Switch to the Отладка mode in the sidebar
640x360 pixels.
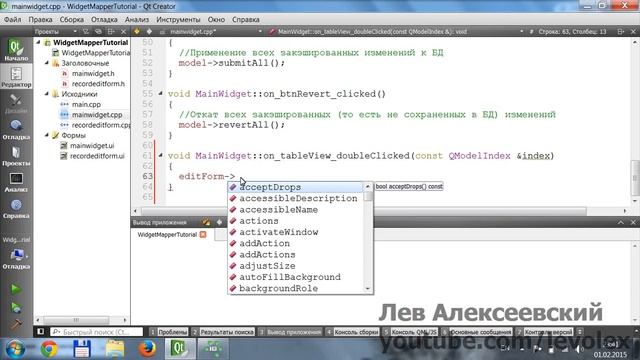(x=16, y=129)
